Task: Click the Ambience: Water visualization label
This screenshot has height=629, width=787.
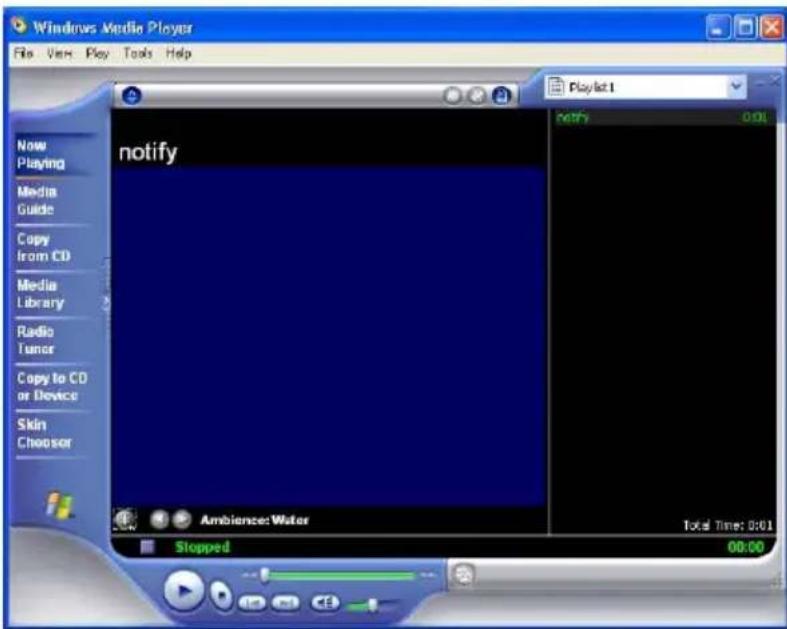Action: (x=254, y=520)
